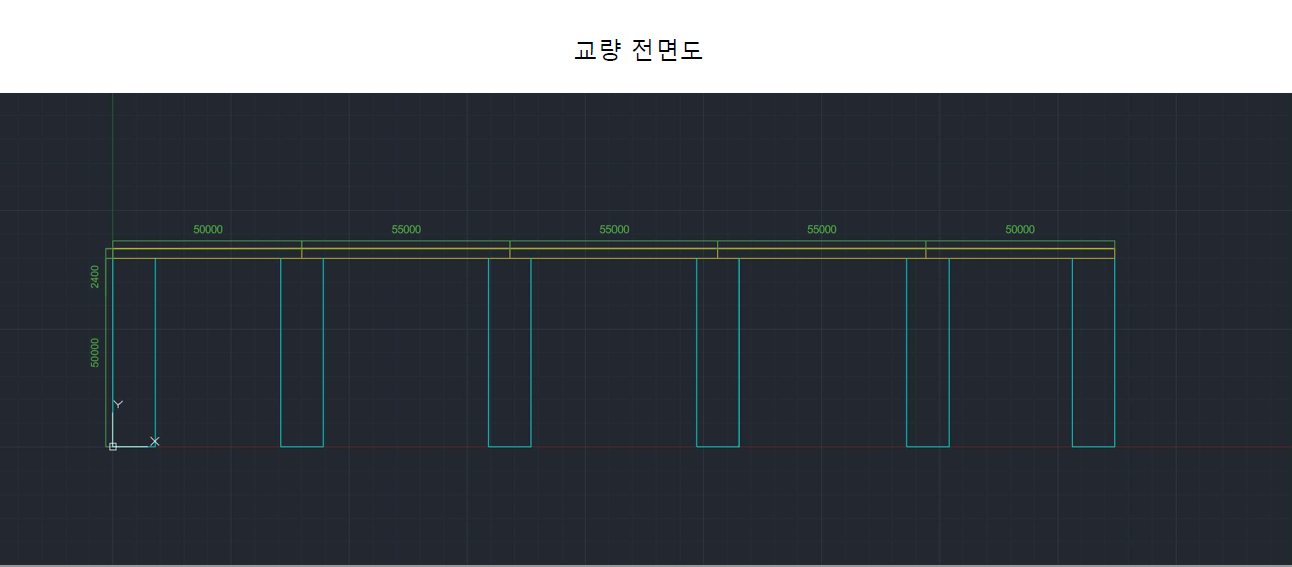Click inside the third pier from left

point(510,350)
